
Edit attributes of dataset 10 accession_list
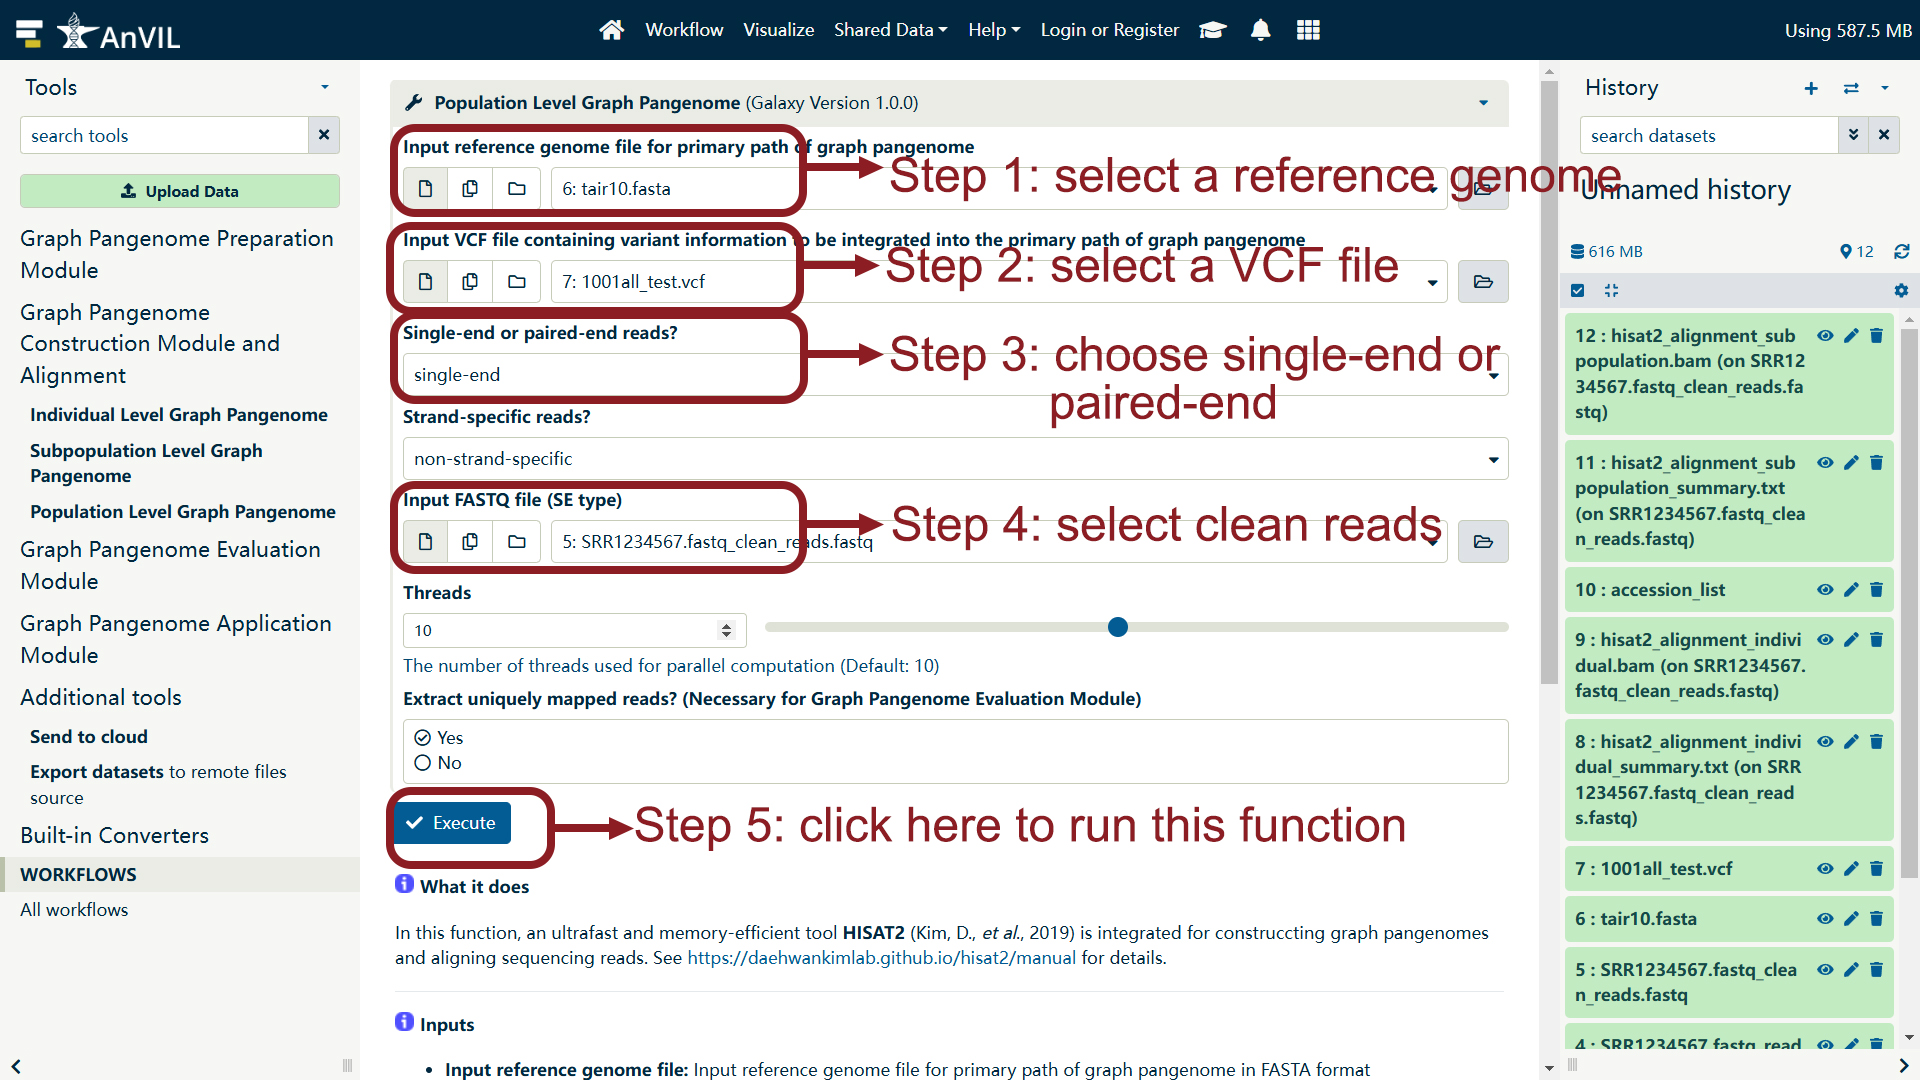[x=1851, y=589]
